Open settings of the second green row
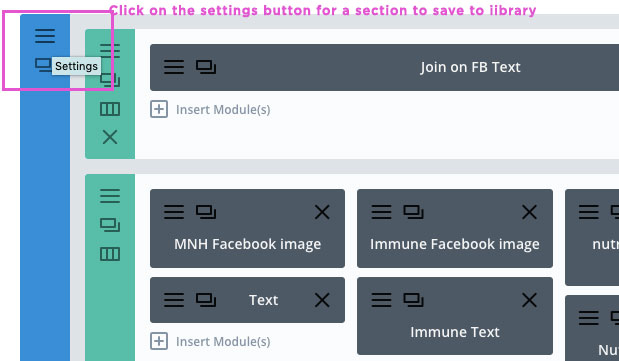This screenshot has height=361, width=619. (x=110, y=196)
